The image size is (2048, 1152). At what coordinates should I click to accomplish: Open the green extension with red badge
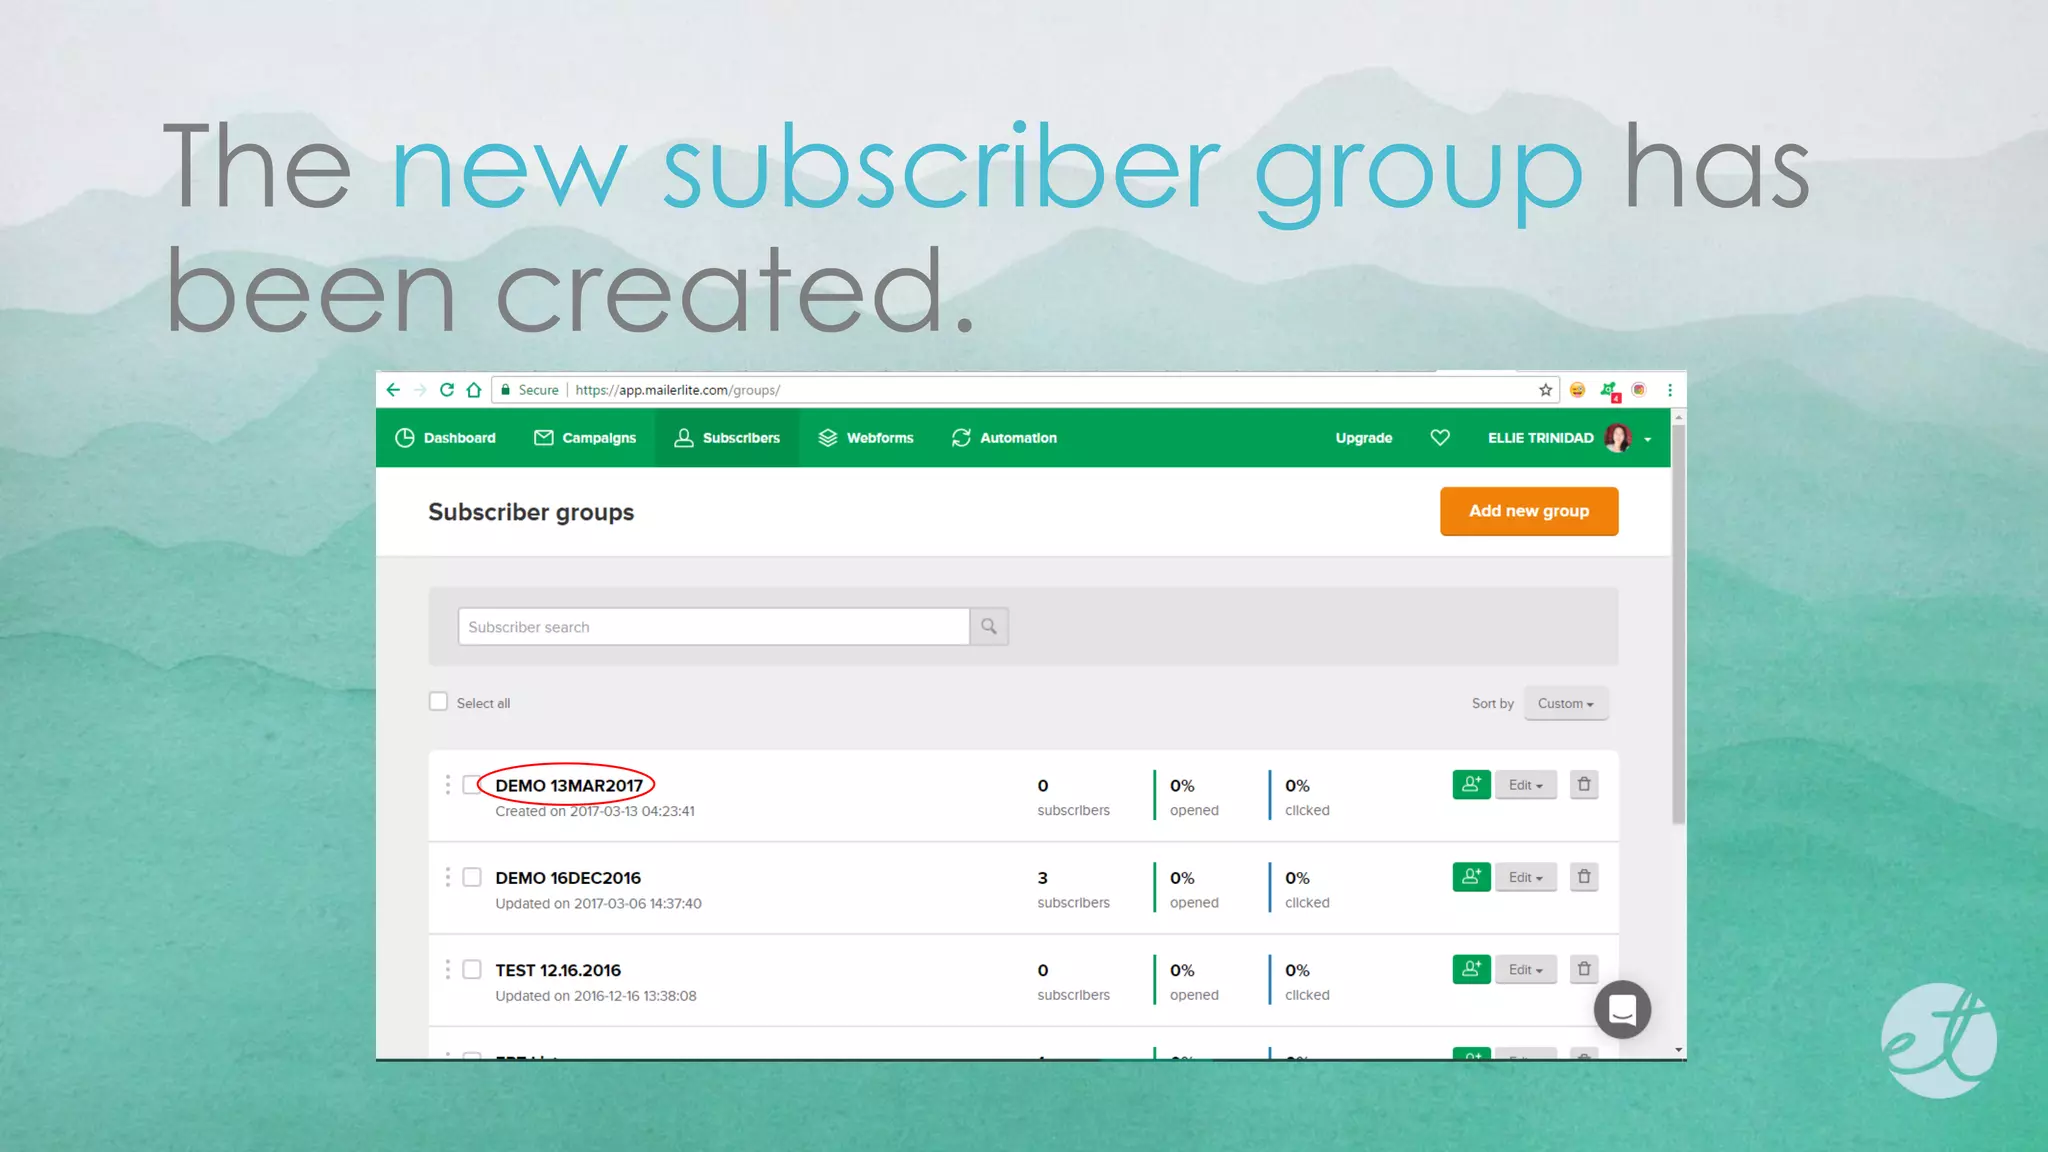point(1609,391)
